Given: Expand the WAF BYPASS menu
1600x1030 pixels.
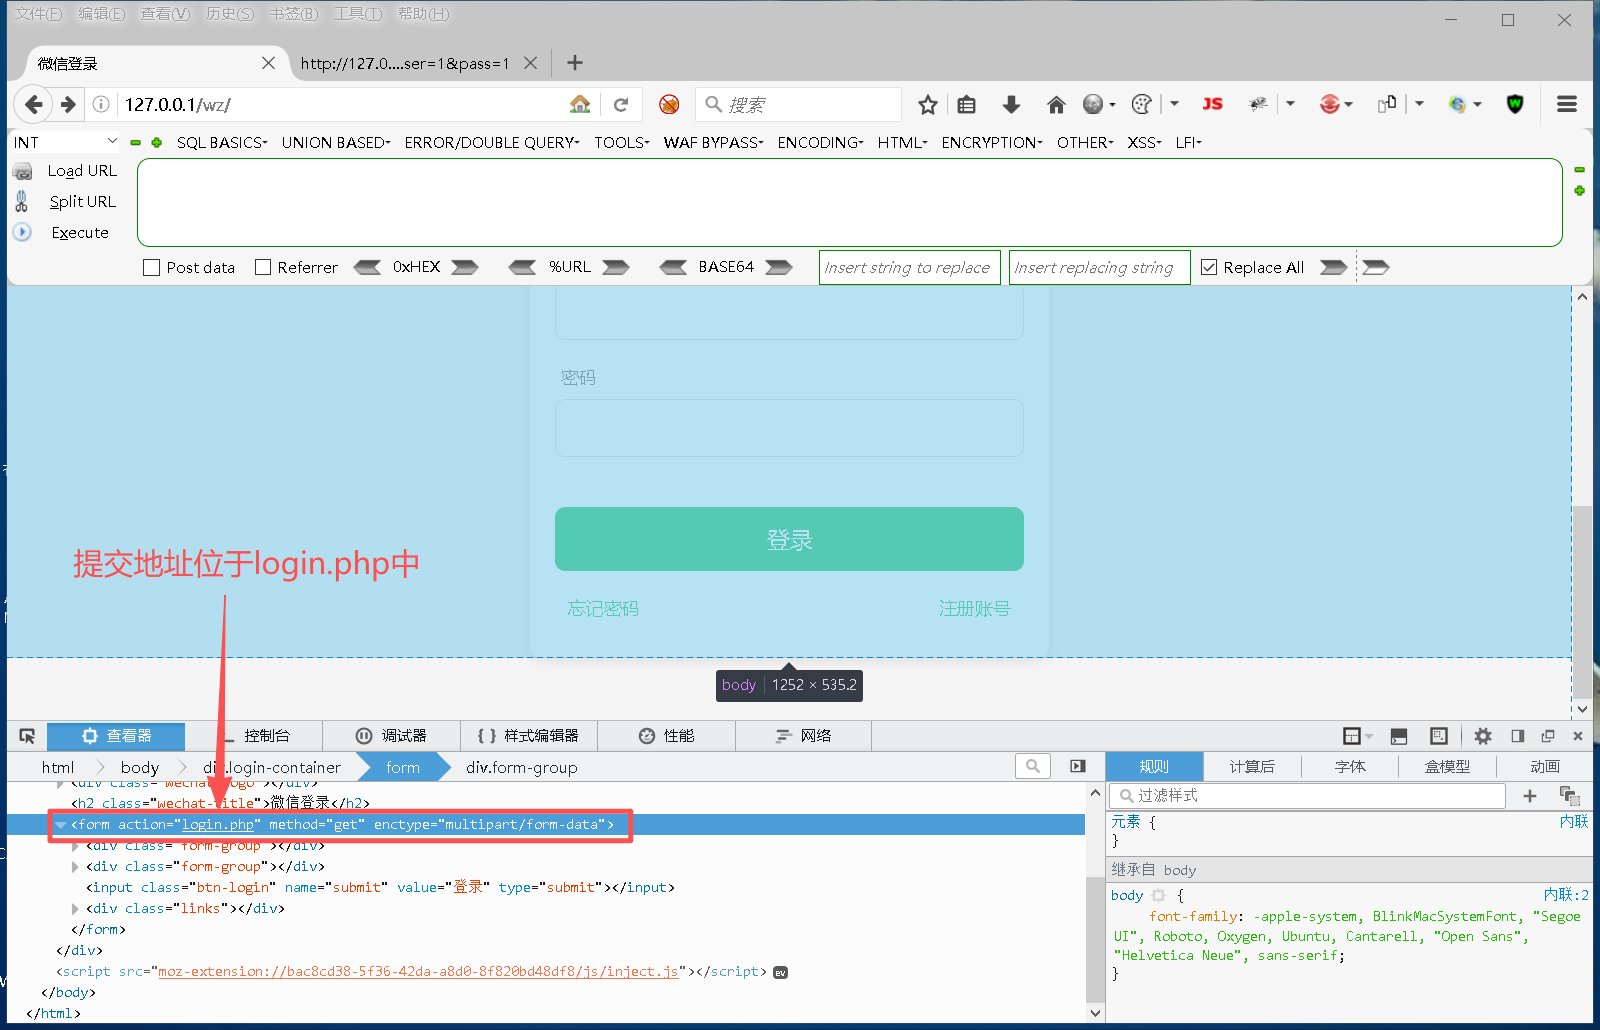Looking at the screenshot, I should pos(713,142).
